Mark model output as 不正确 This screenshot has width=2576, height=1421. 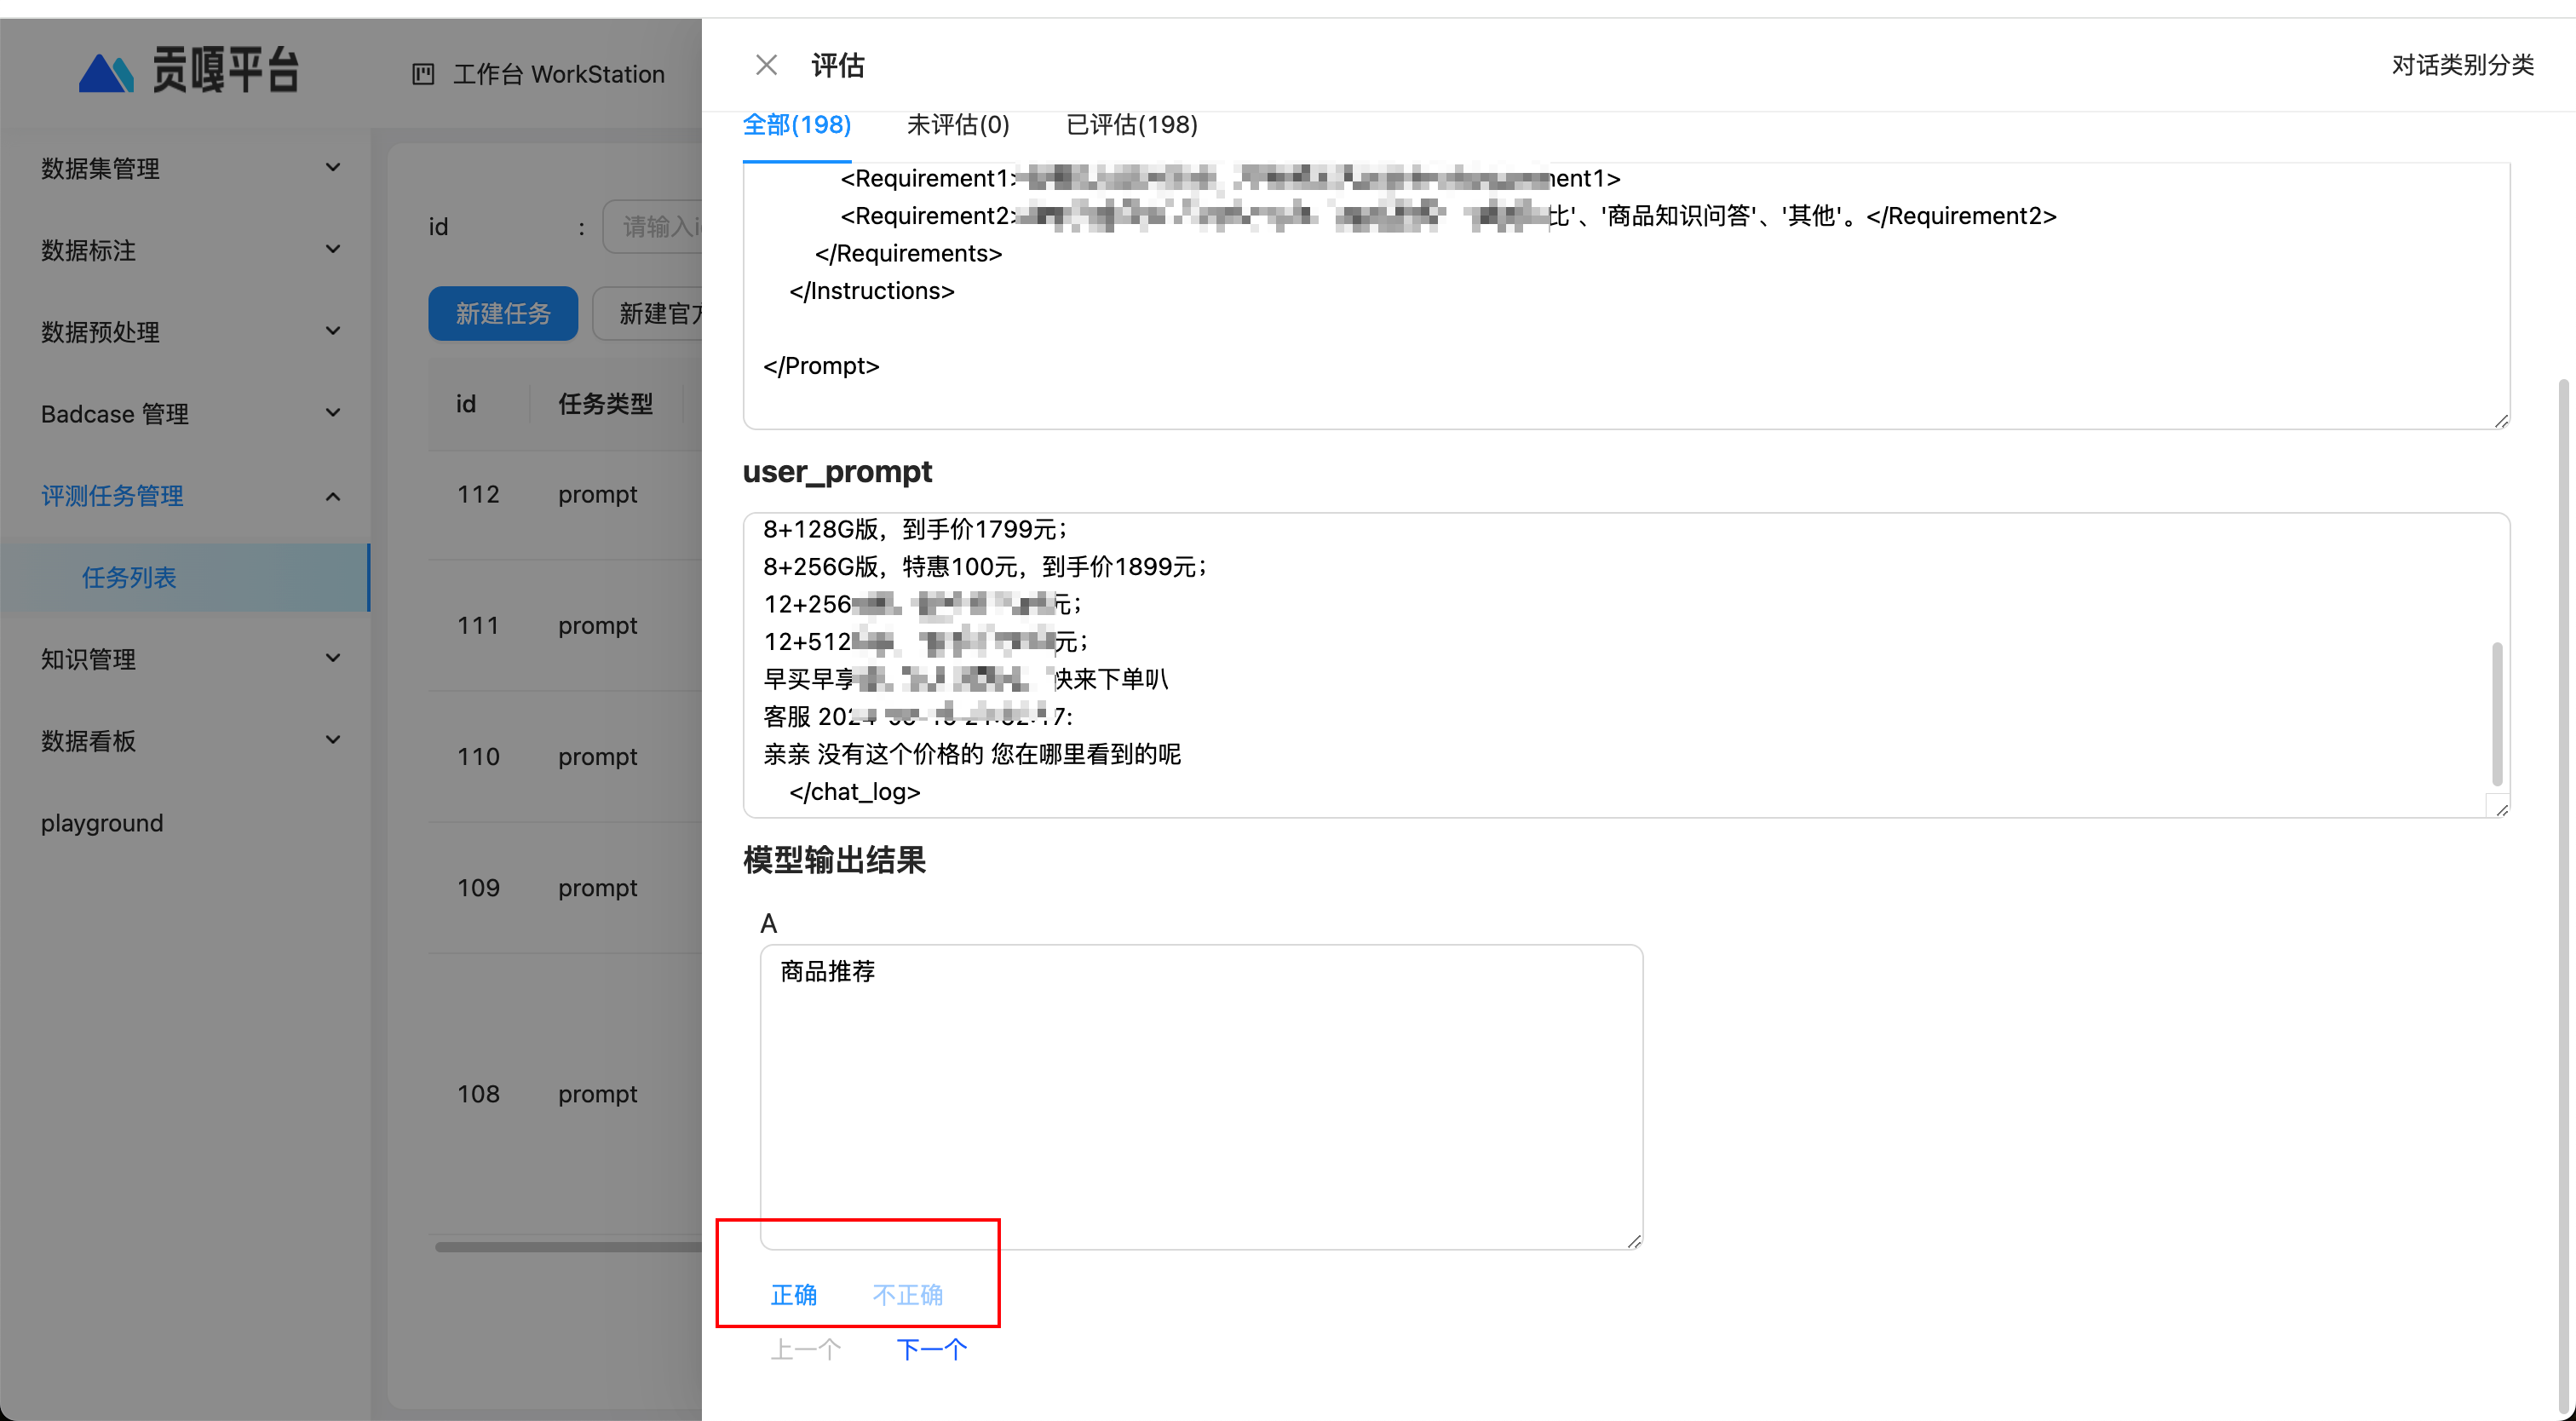[x=907, y=1295]
